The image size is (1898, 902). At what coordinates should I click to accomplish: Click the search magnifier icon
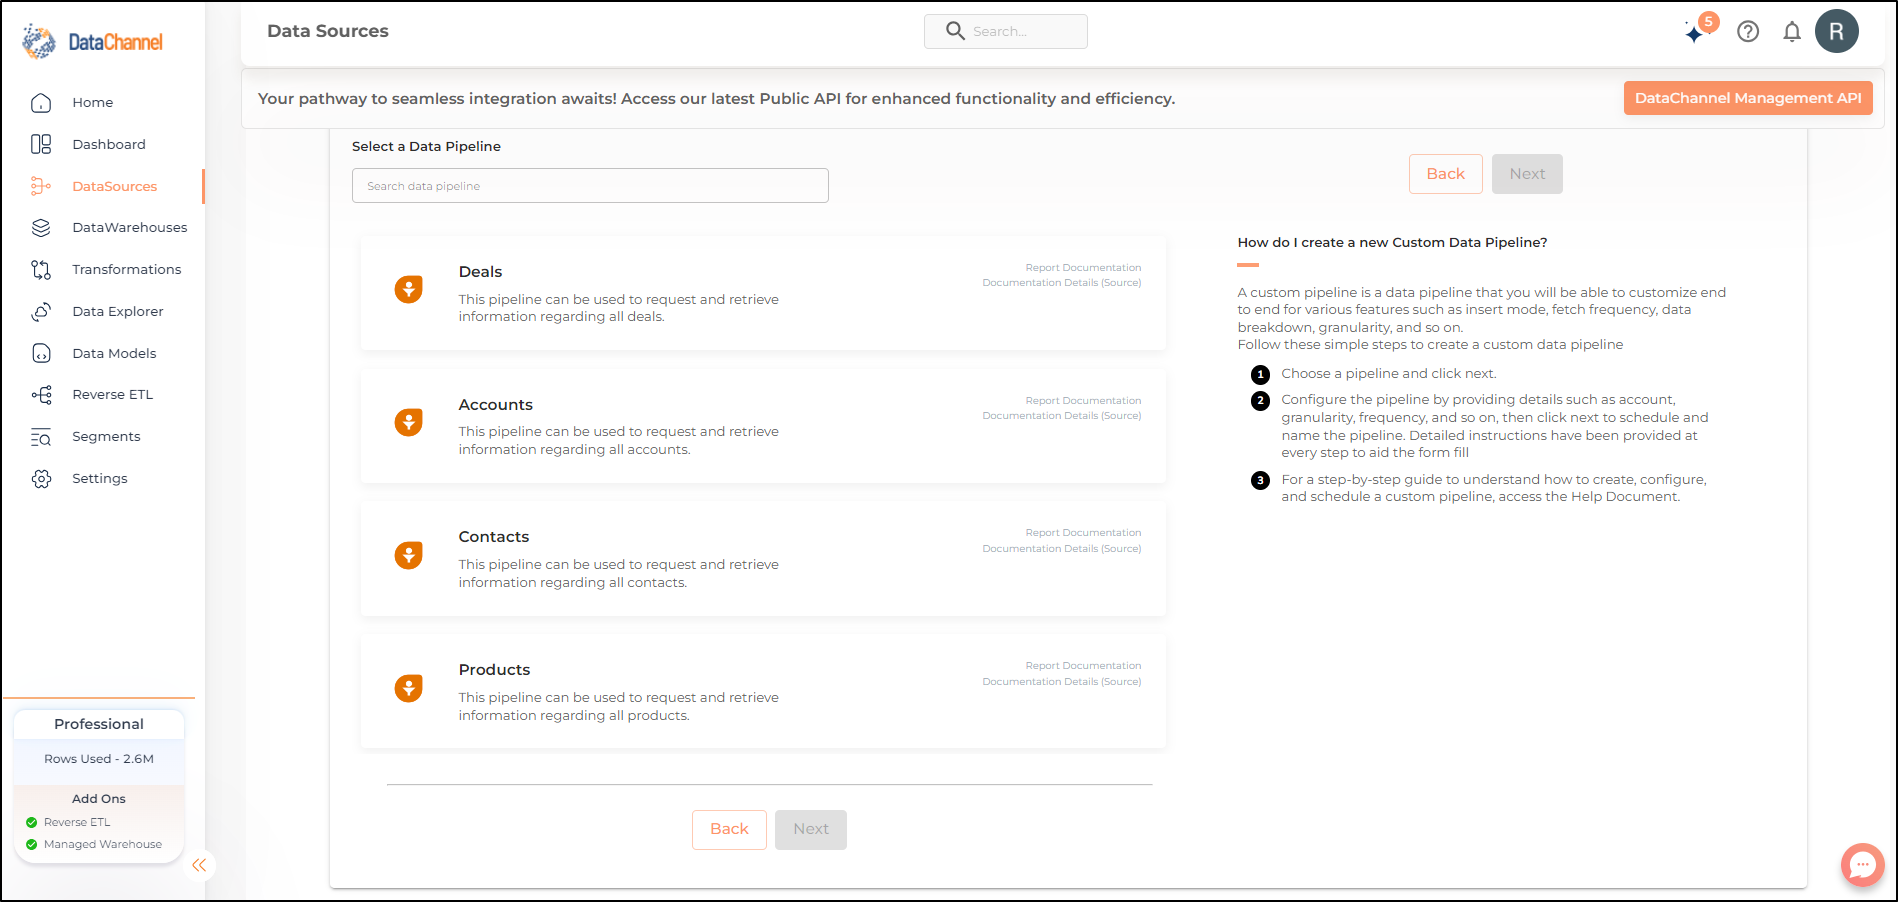point(955,31)
